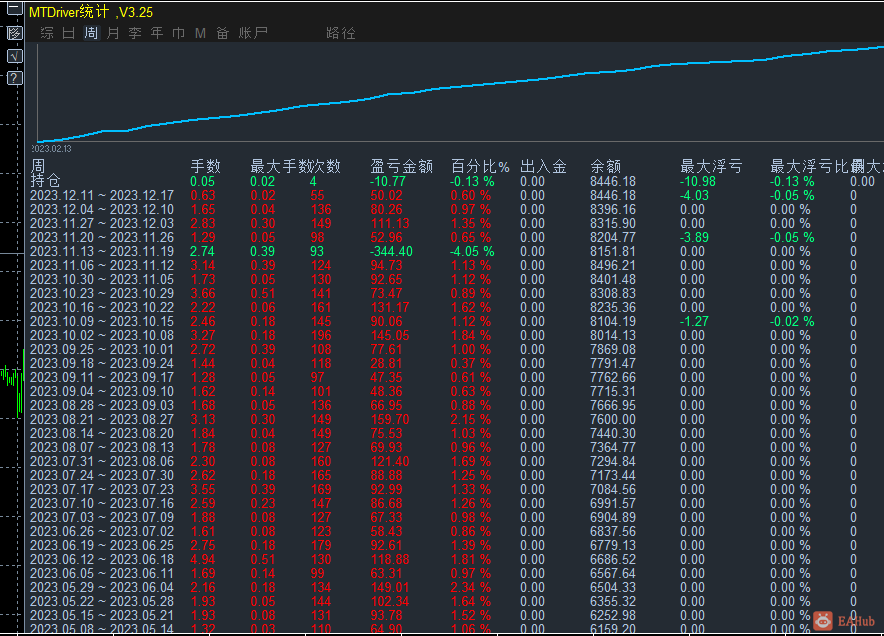The image size is (884, 636).
Task: Click the 最大手数 column header
Action: coord(280,166)
